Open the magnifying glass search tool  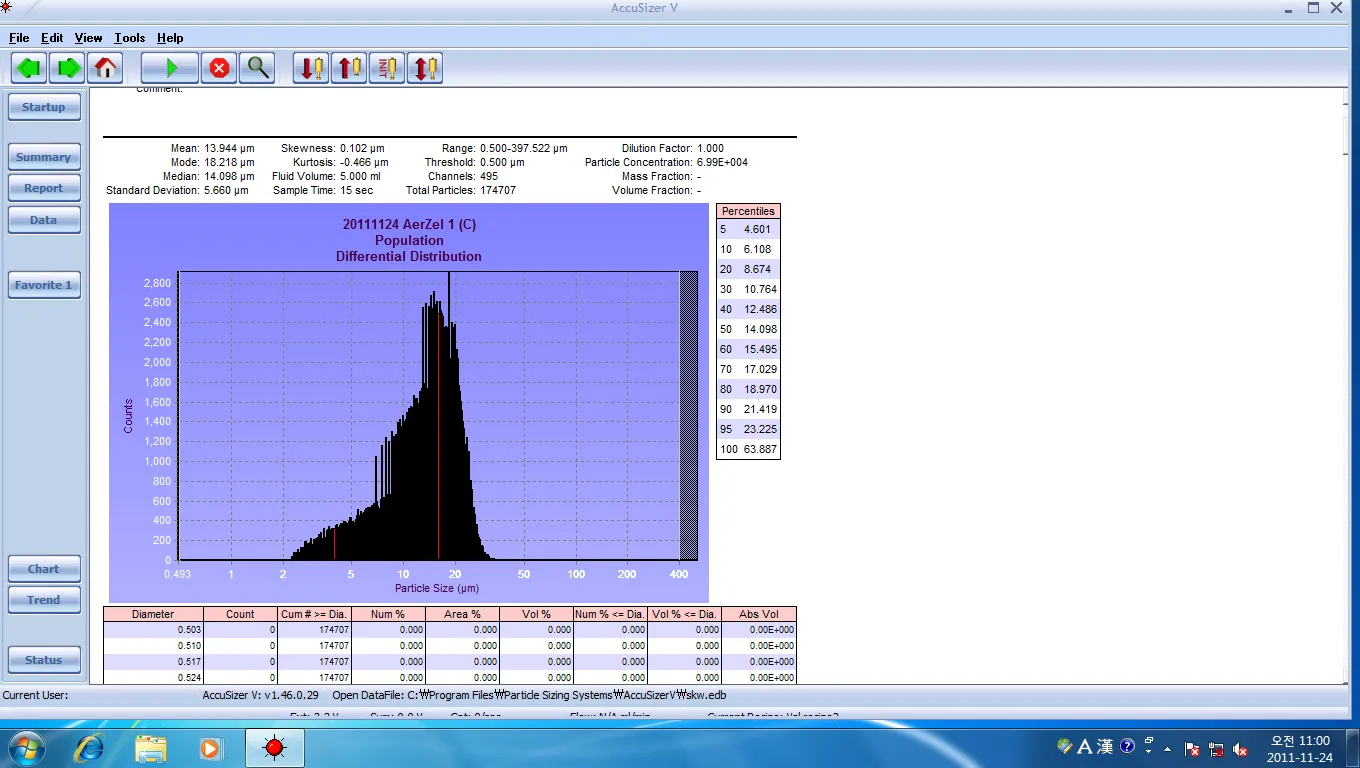click(257, 68)
